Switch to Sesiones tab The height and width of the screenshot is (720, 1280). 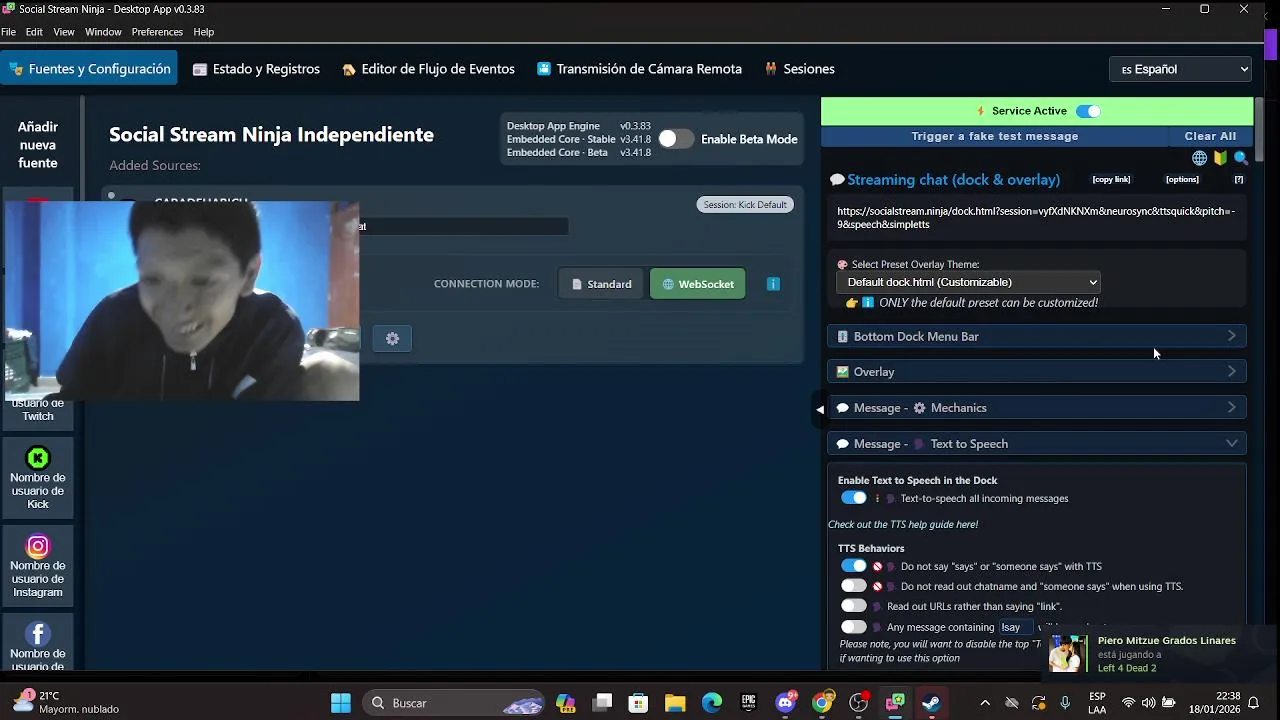tap(799, 69)
